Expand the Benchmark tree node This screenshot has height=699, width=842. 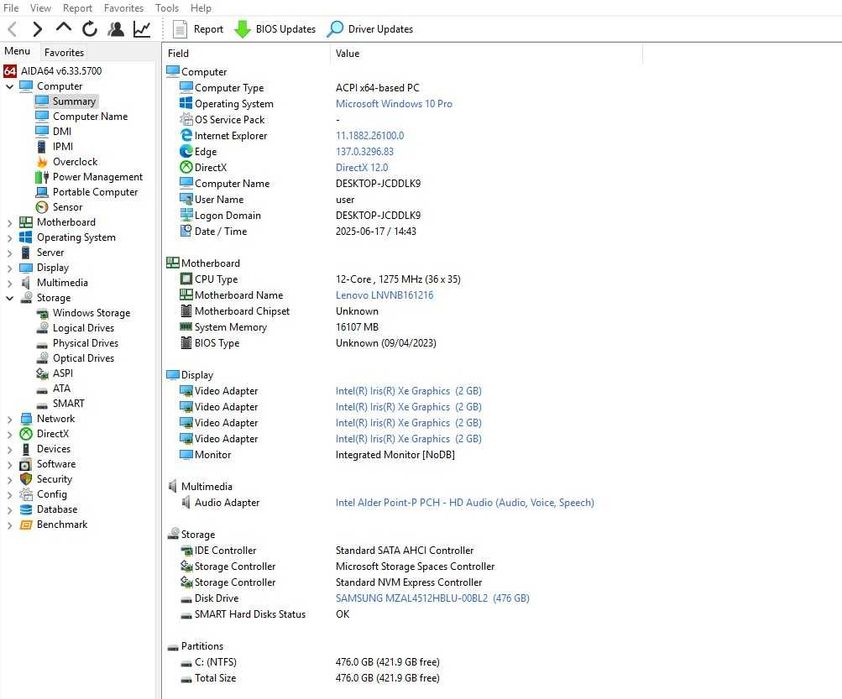(10, 525)
